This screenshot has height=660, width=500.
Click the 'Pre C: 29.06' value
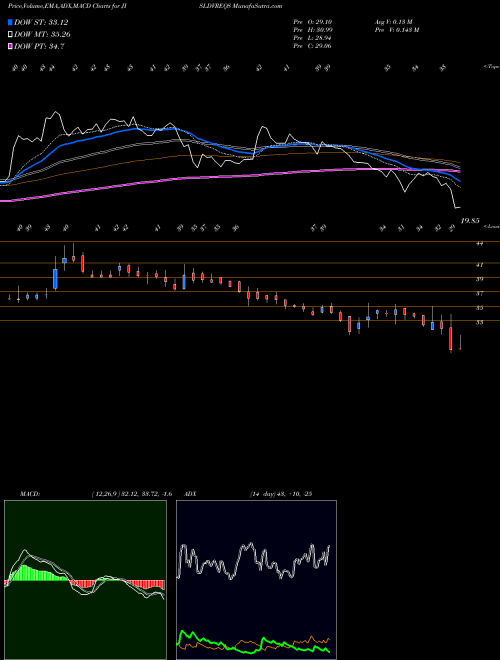pos(312,46)
